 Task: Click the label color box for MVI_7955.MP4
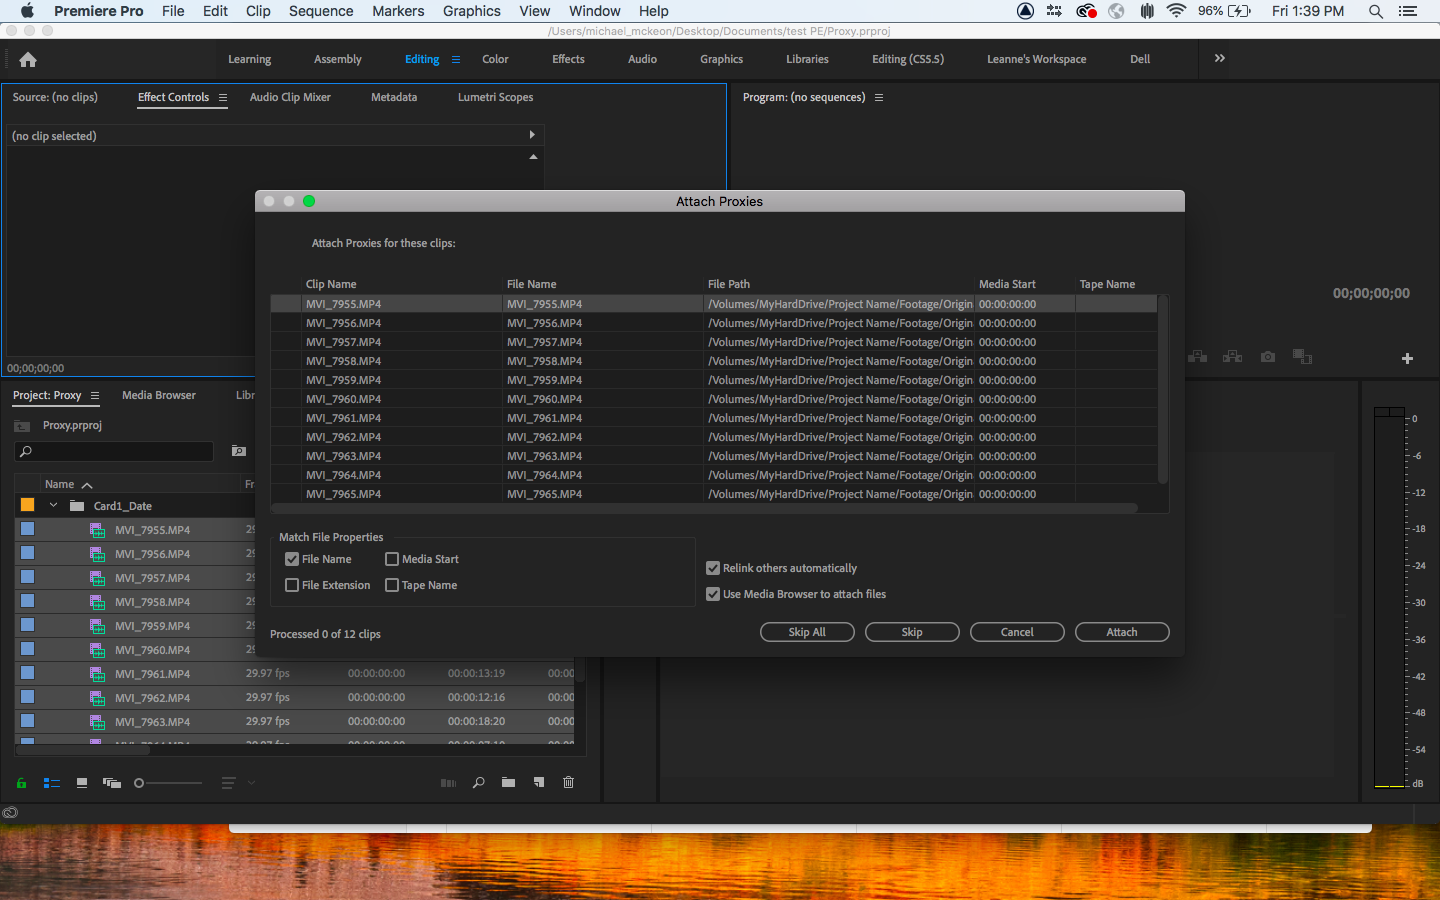[28, 529]
